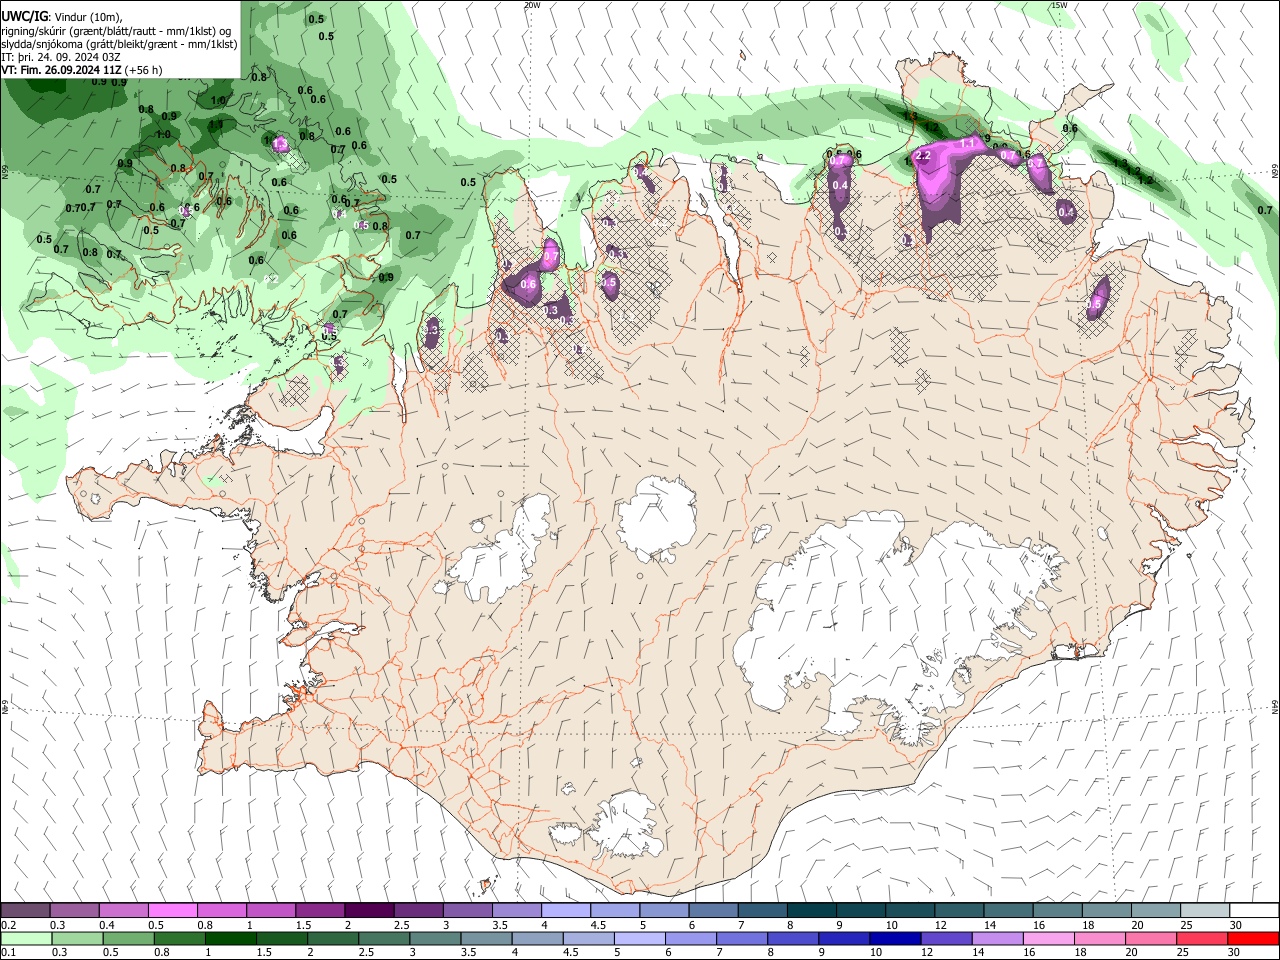Click the 'slydda/snjókoma' legend description line
Viewport: 1280px width, 960px height.
pos(119,44)
